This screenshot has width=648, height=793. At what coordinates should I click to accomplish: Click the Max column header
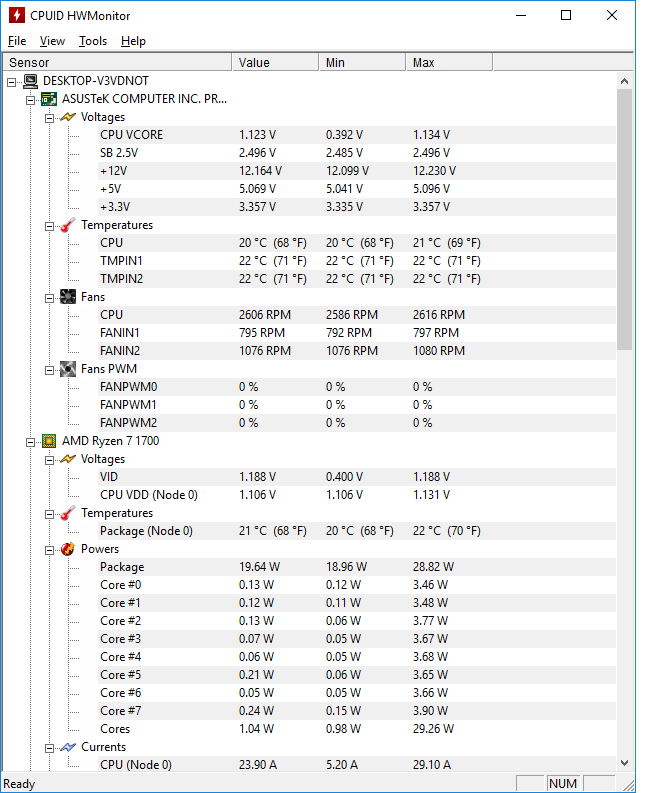449,63
